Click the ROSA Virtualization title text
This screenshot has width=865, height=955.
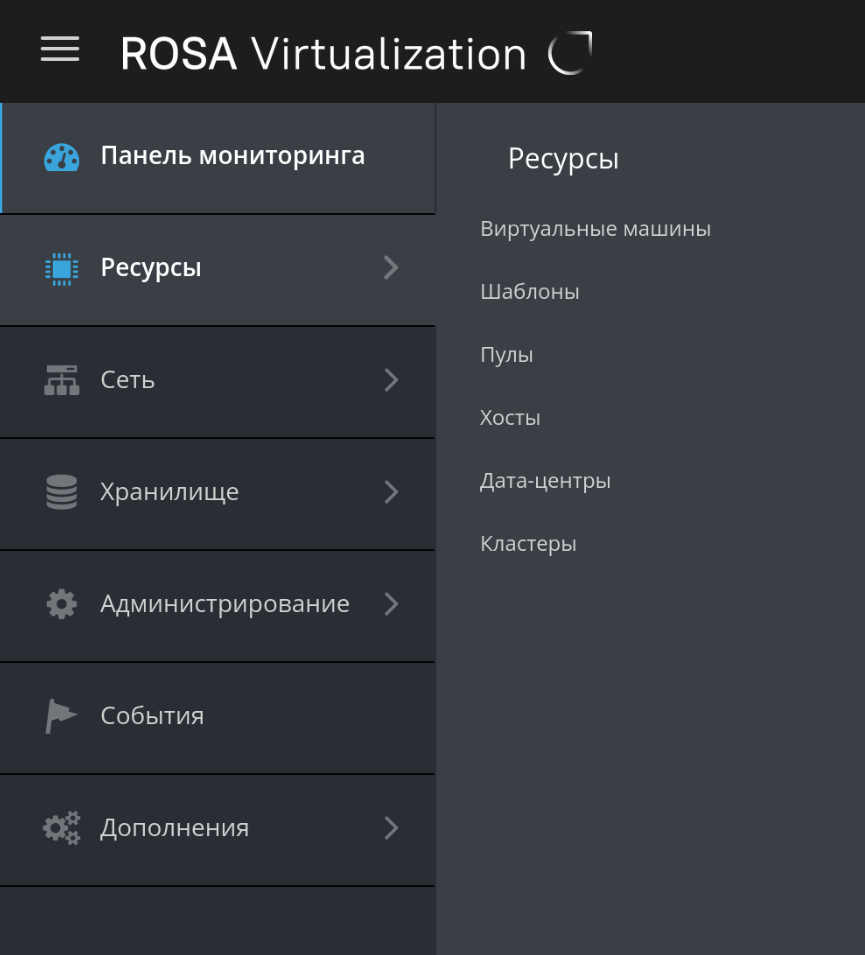323,53
